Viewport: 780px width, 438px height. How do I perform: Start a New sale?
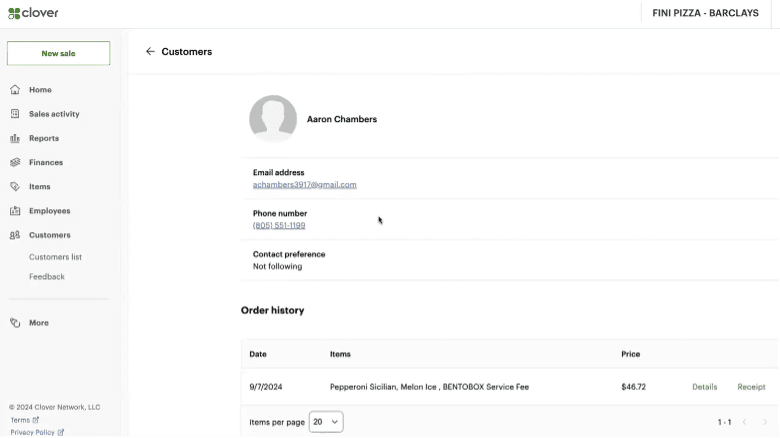58,53
